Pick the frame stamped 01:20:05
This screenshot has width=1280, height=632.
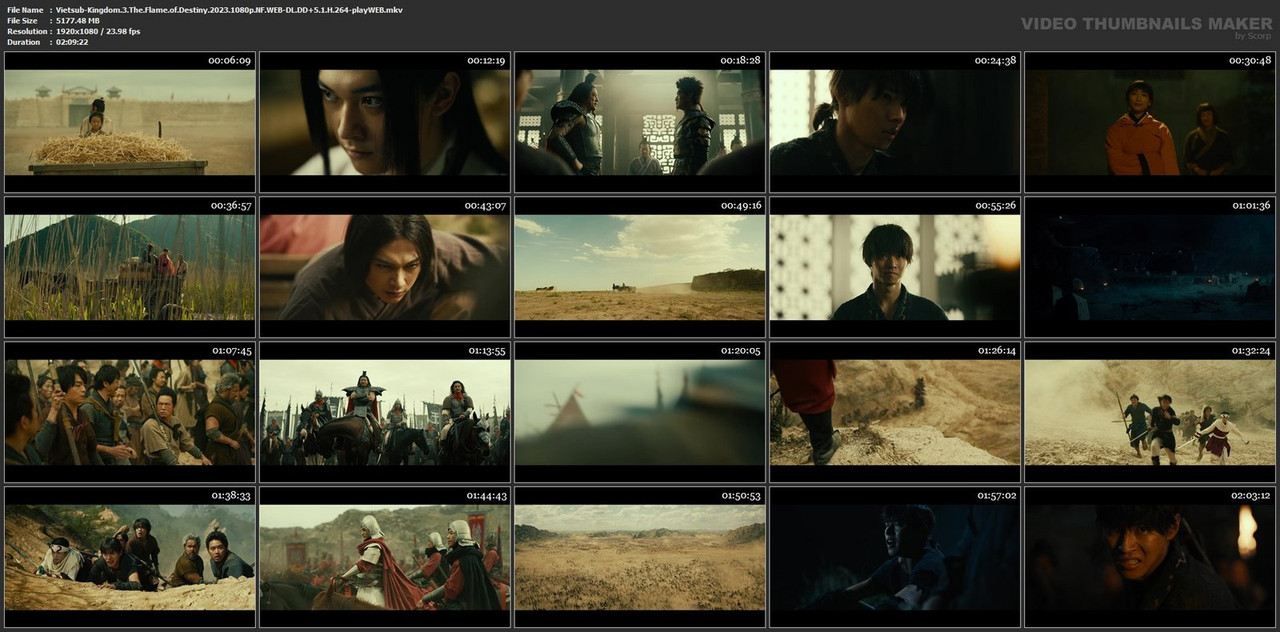tap(640, 412)
